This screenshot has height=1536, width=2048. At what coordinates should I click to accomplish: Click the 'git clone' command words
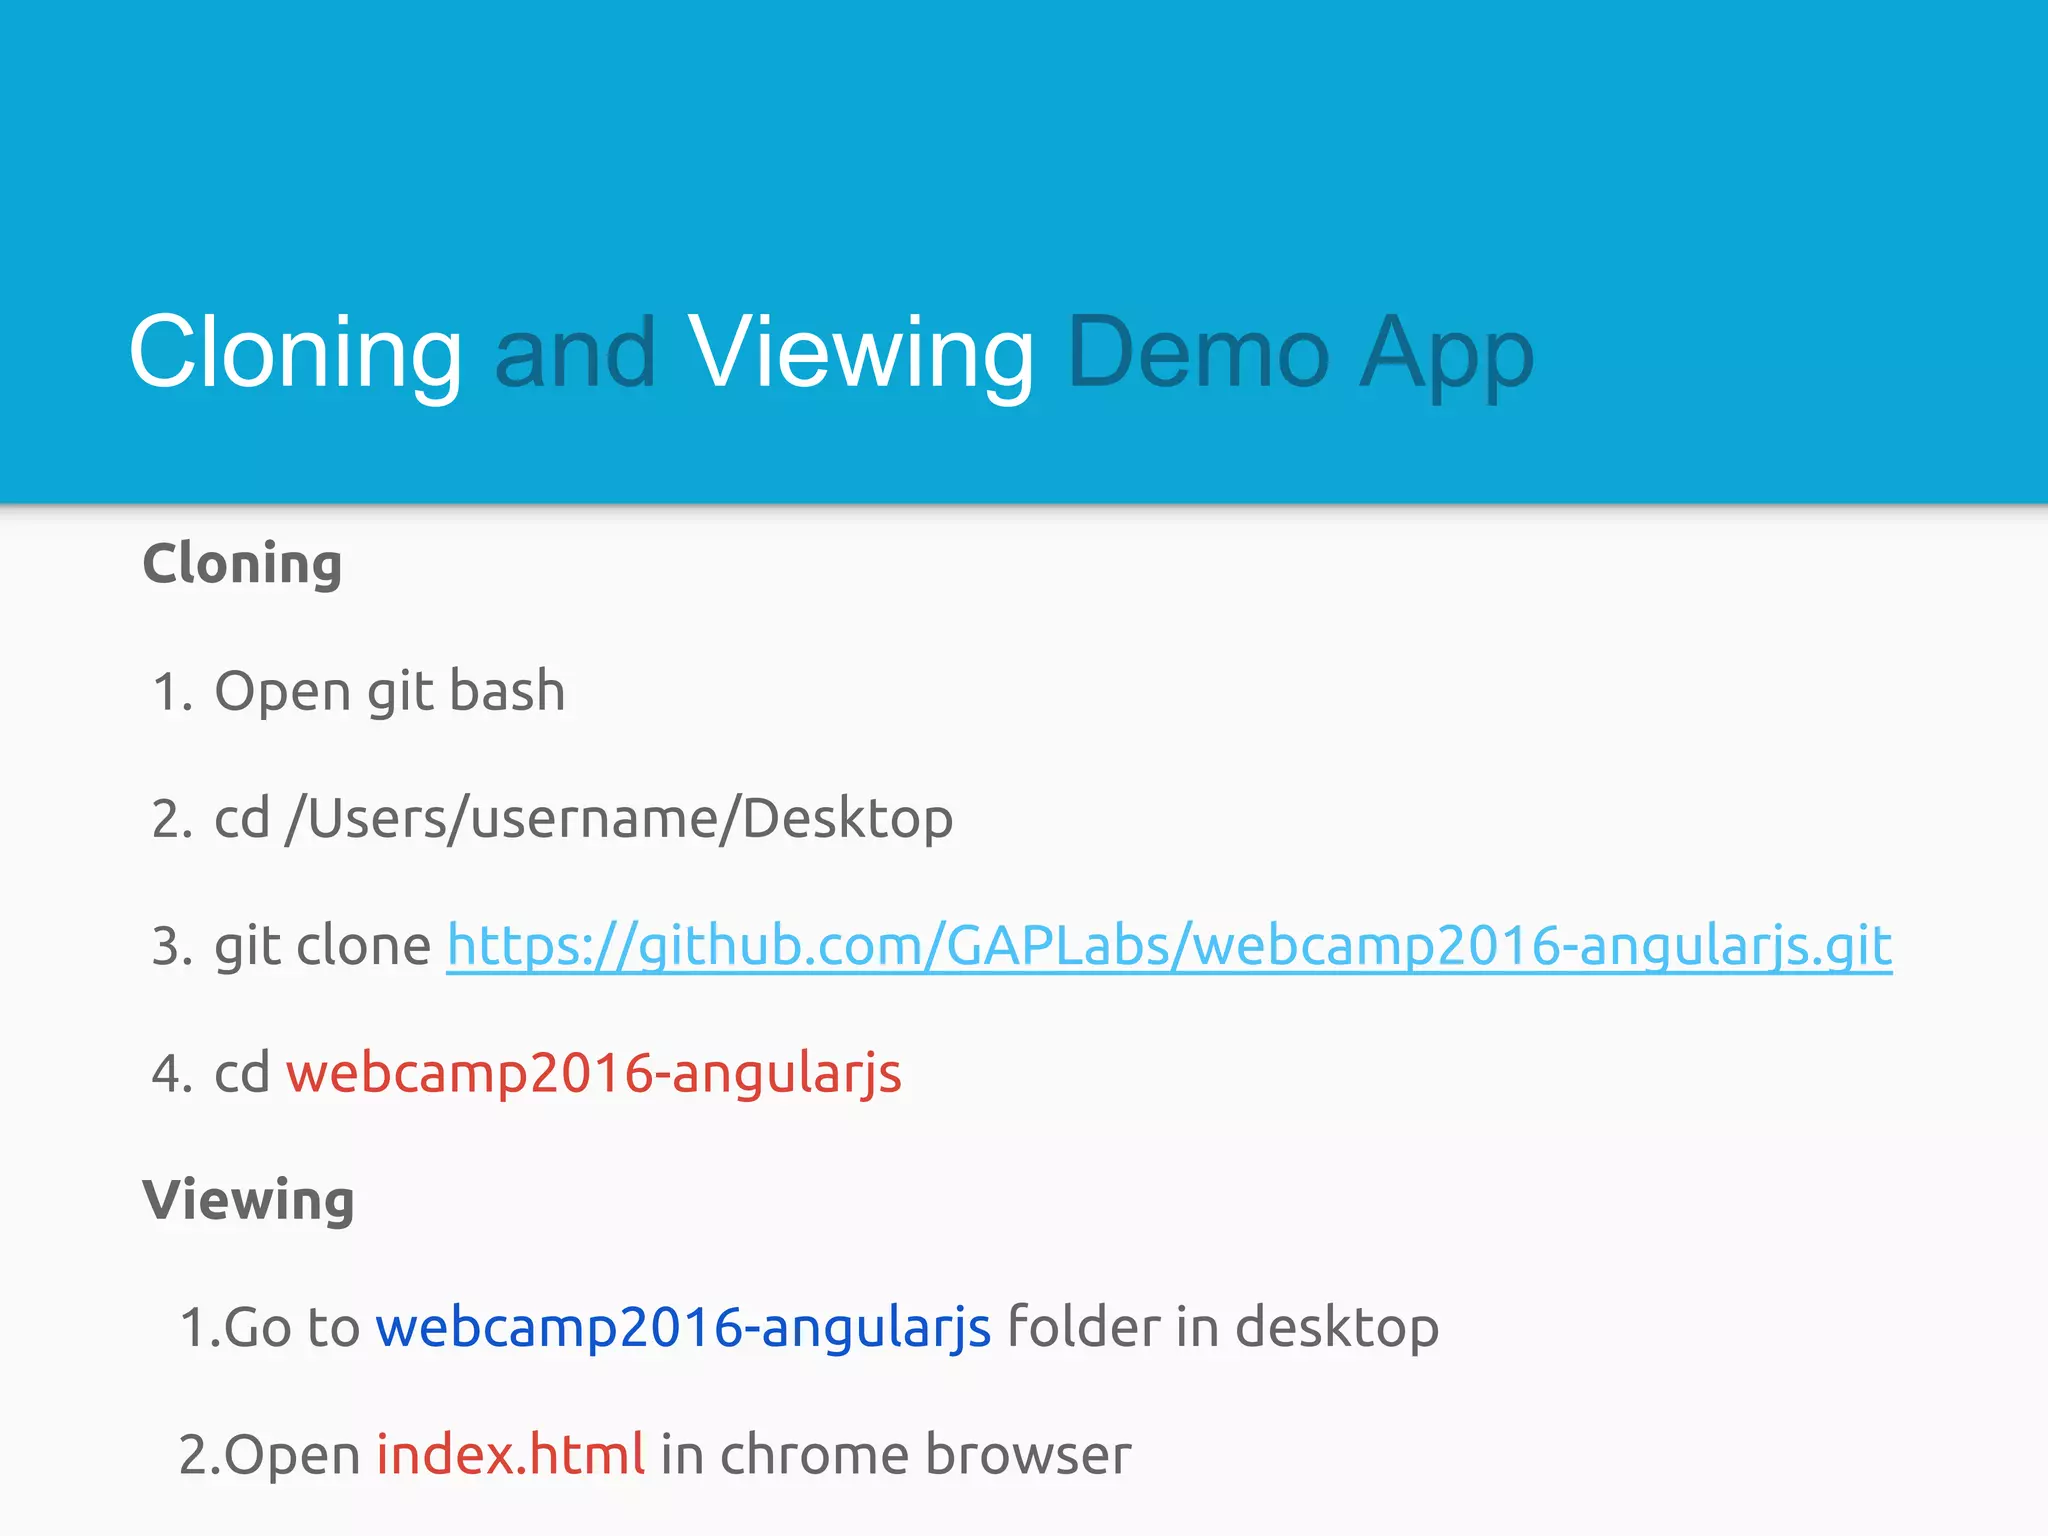(322, 946)
